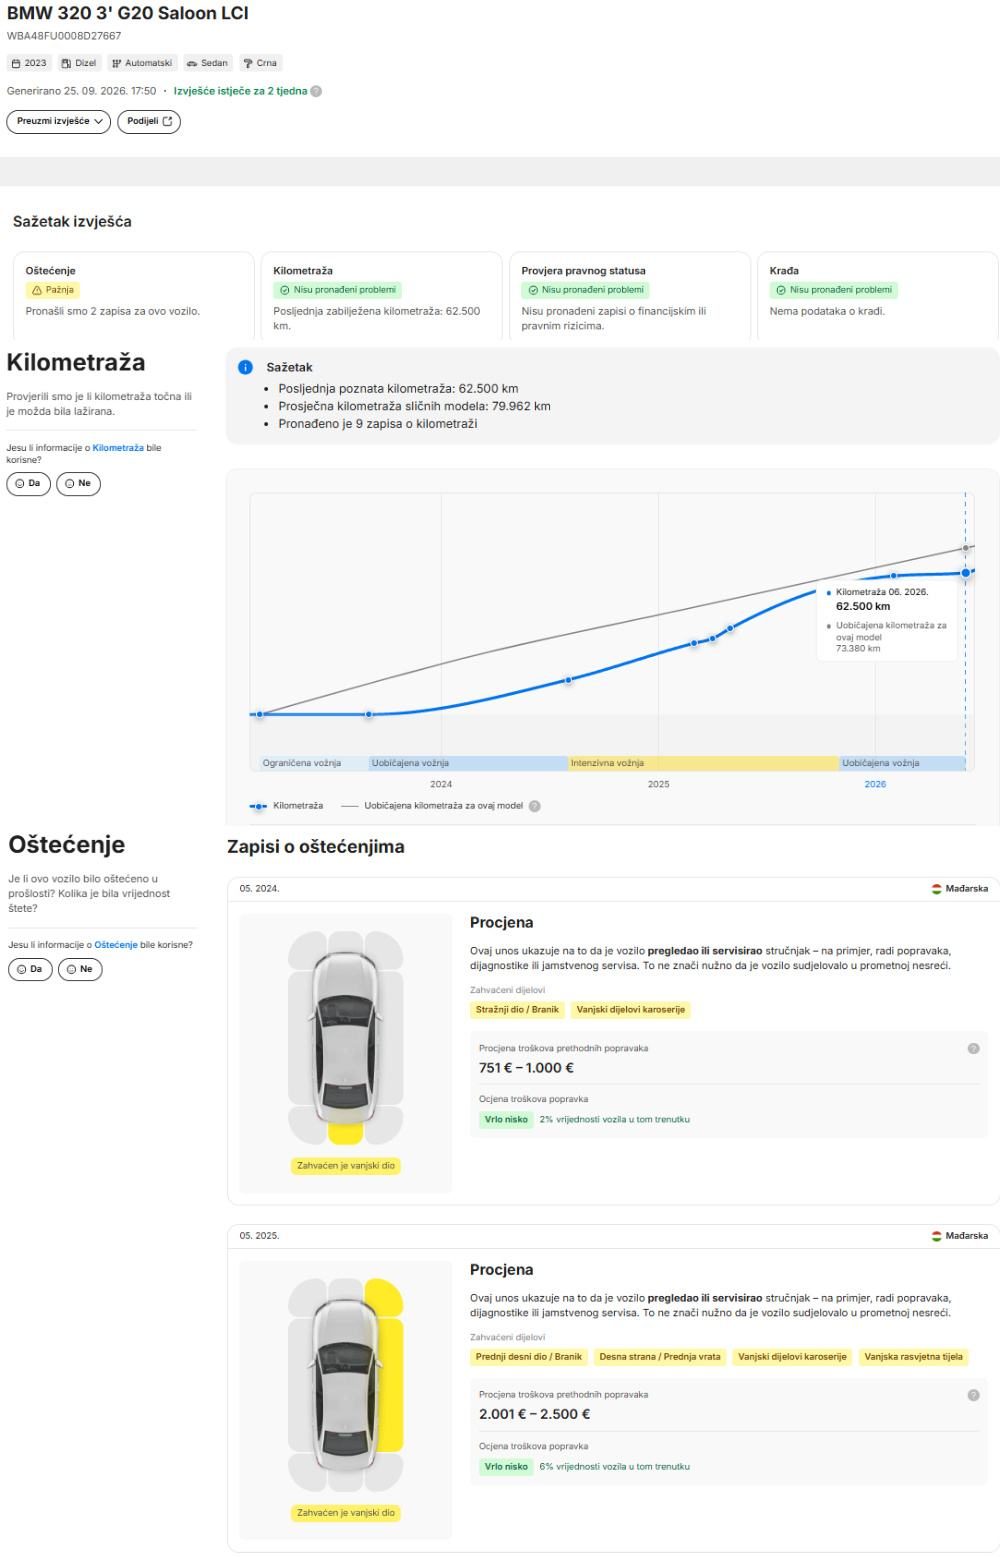Screen dimensions: 1000x1557
Task: Click the warning triangle icon in the Pažnja badge
Action: (37, 290)
